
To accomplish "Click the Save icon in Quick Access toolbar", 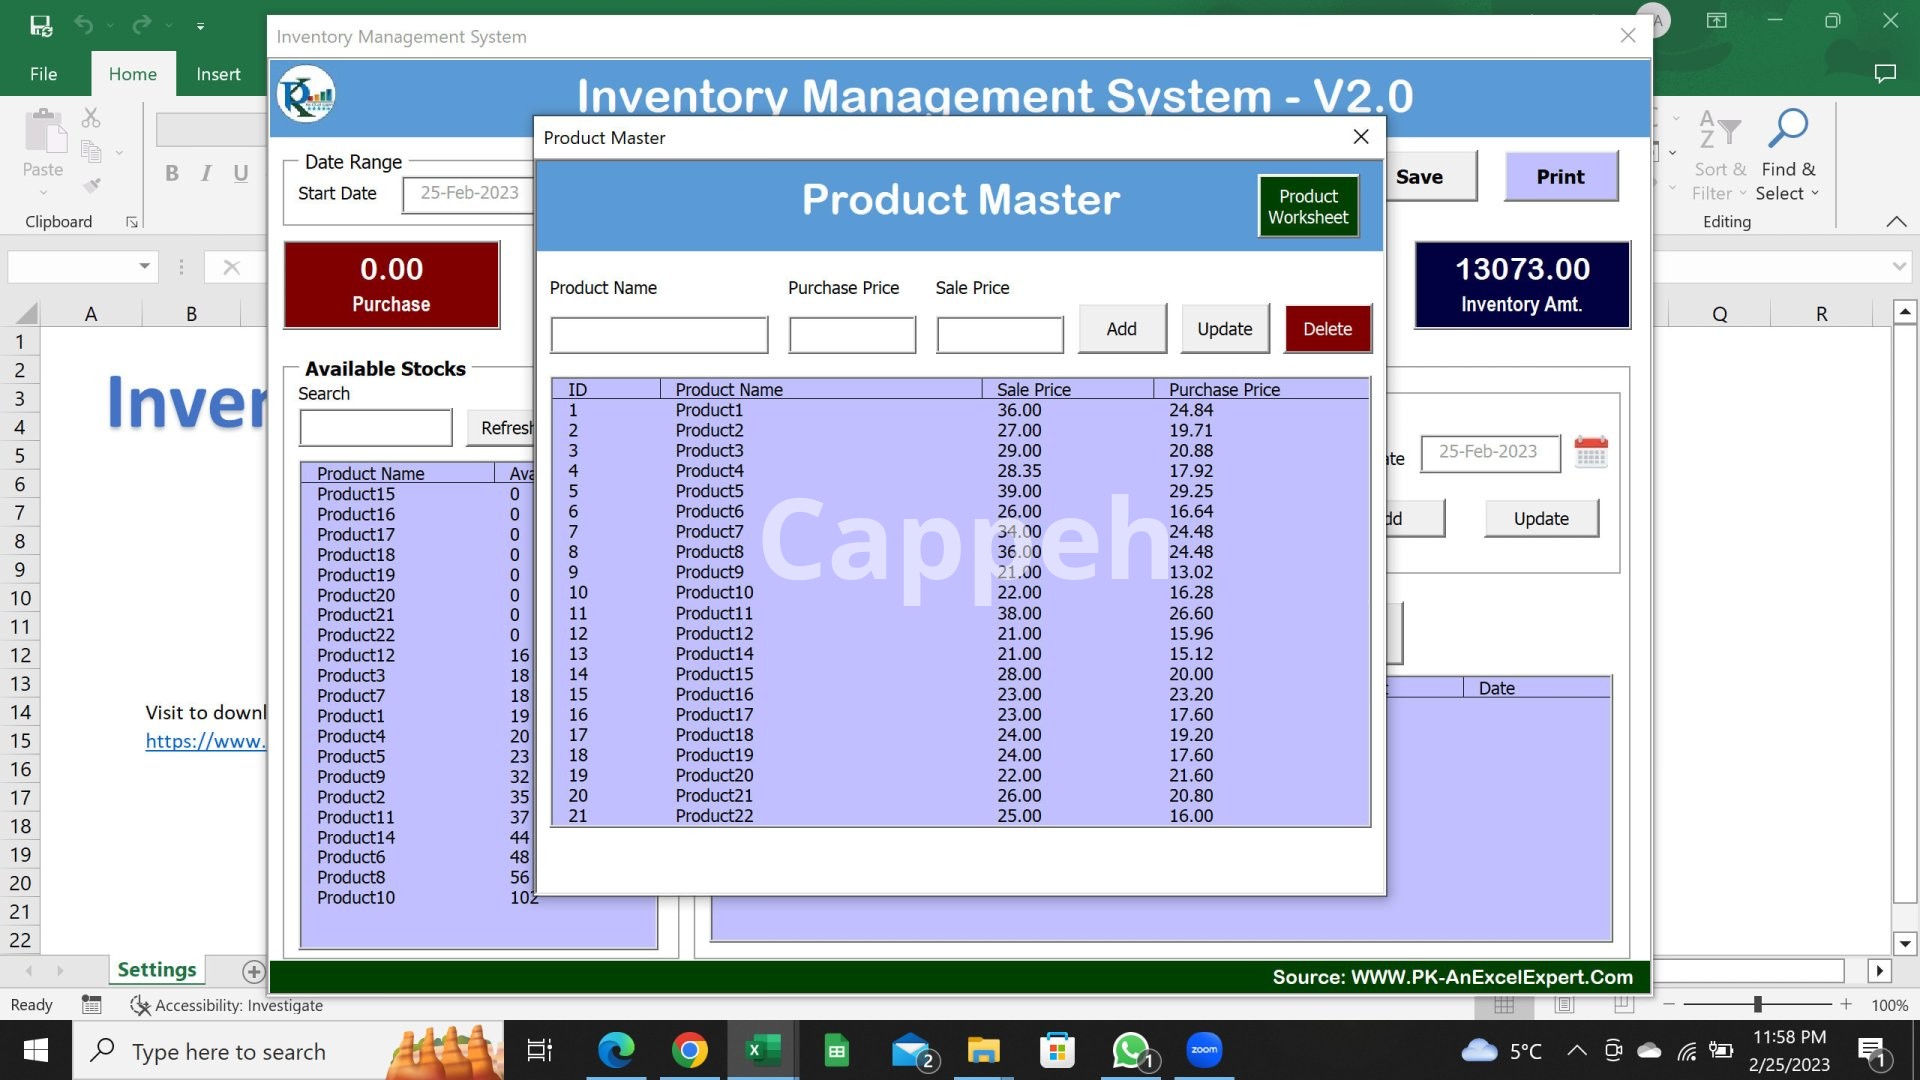I will [x=41, y=25].
